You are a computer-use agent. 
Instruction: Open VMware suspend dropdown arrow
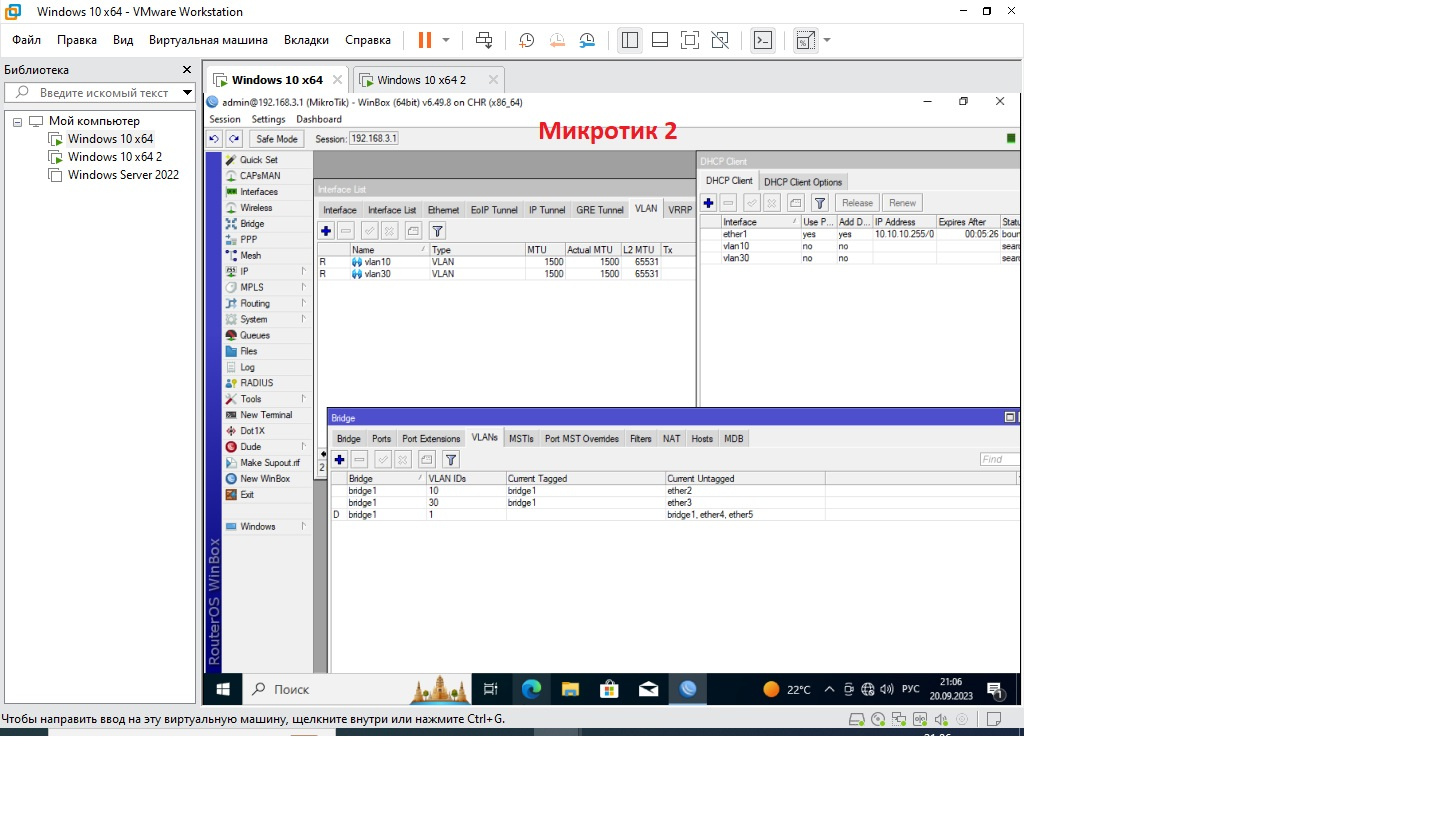click(x=446, y=40)
